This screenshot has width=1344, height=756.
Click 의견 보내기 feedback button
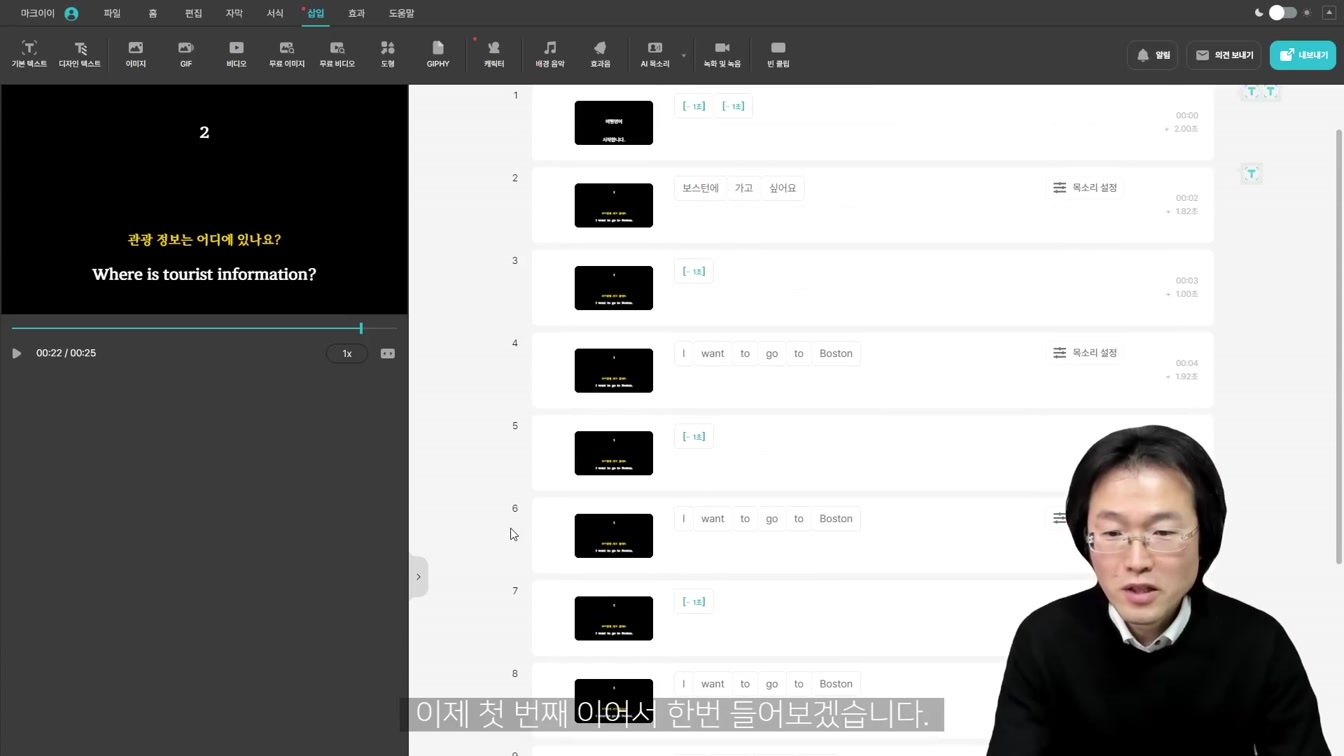[x=1225, y=55]
